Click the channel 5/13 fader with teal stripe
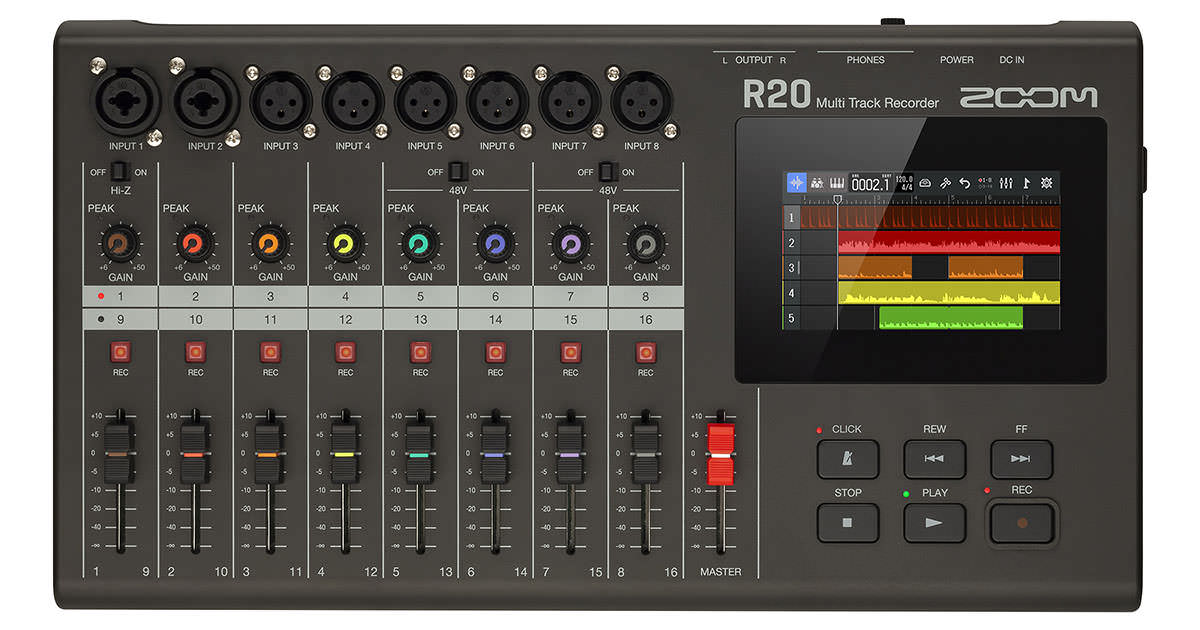The height and width of the screenshot is (630, 1200). coord(420,455)
